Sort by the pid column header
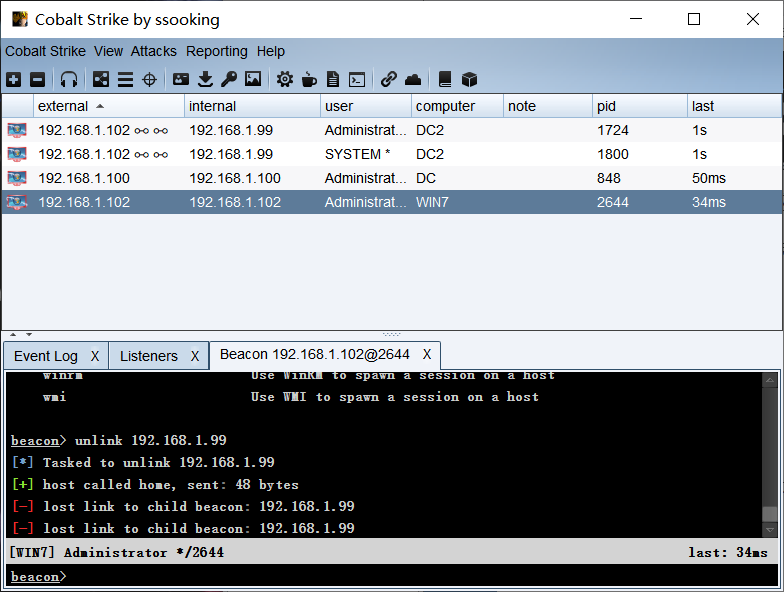The image size is (784, 592). [640, 106]
